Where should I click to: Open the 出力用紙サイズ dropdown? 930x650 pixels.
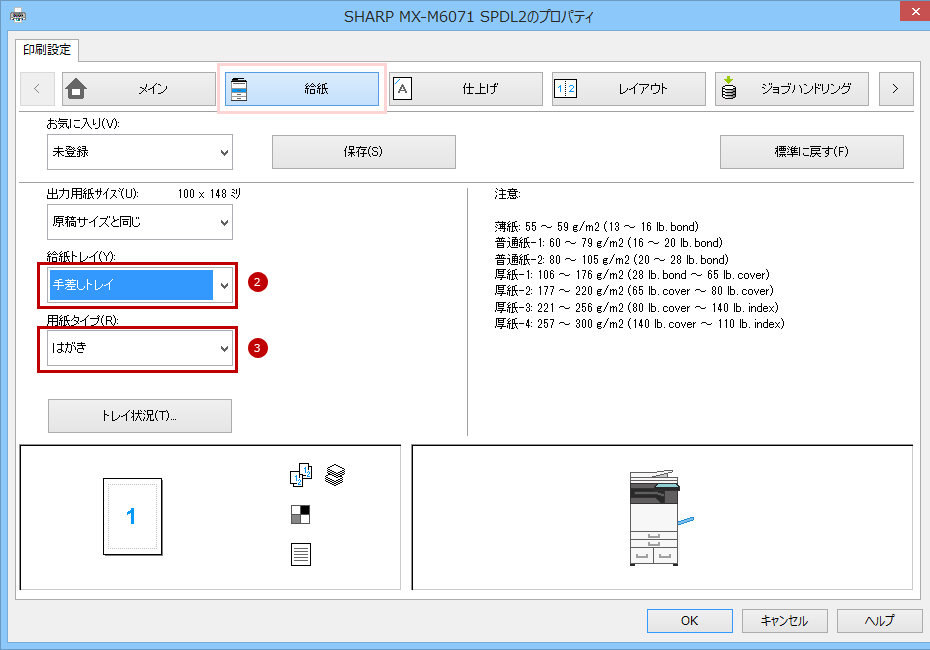(140, 222)
